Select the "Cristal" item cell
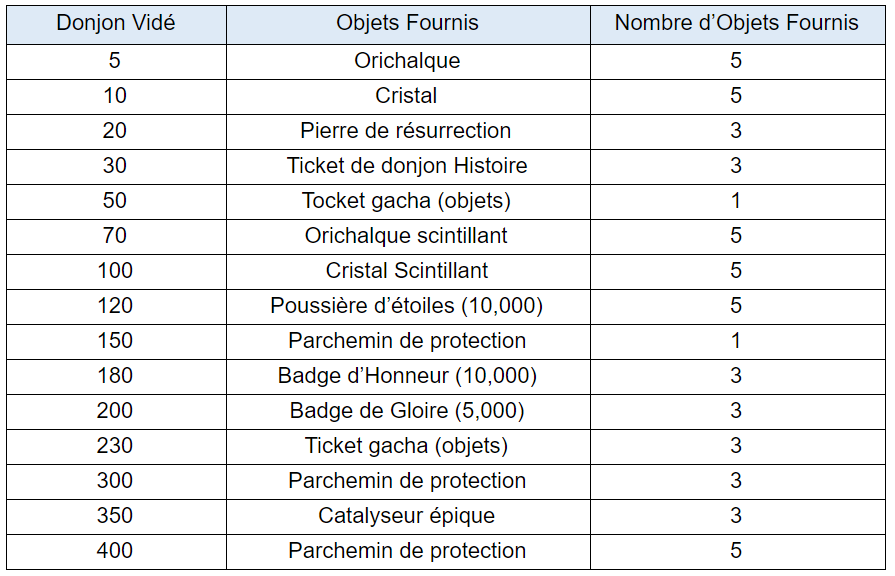The height and width of the screenshot is (576, 895). coord(407,96)
